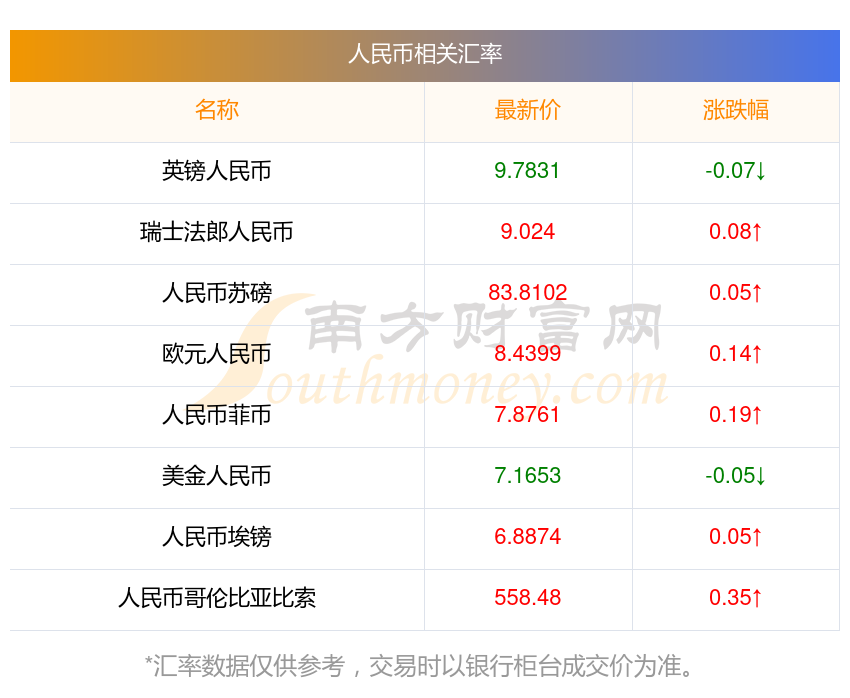Viewport: 850px width, 698px height.
Task: Select the 人民币菲币 row name
Action: (217, 415)
